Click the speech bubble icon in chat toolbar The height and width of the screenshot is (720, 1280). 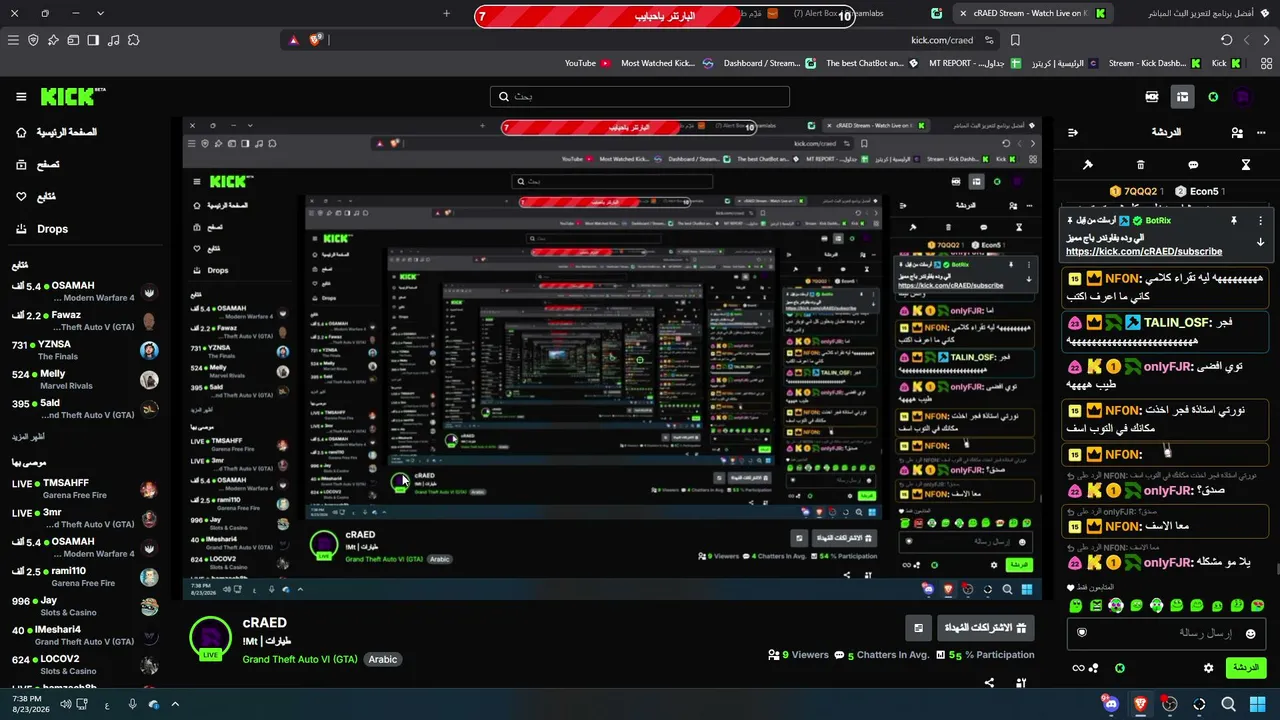tap(1193, 165)
